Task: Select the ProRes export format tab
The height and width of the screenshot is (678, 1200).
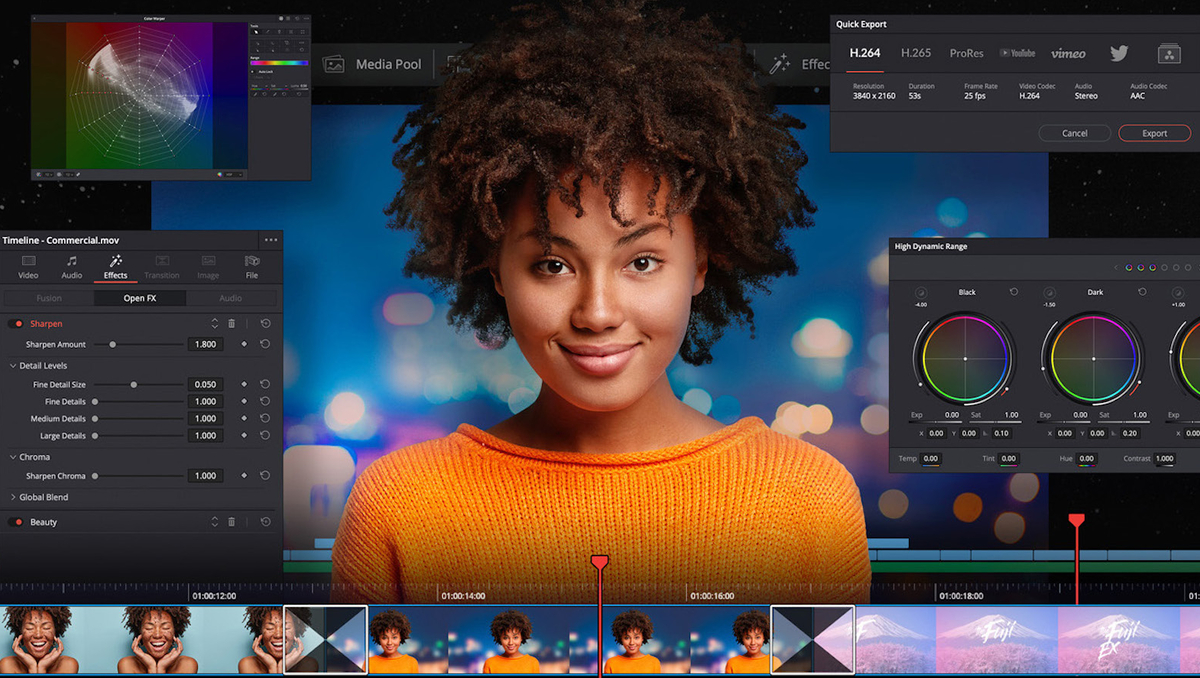Action: [x=967, y=53]
